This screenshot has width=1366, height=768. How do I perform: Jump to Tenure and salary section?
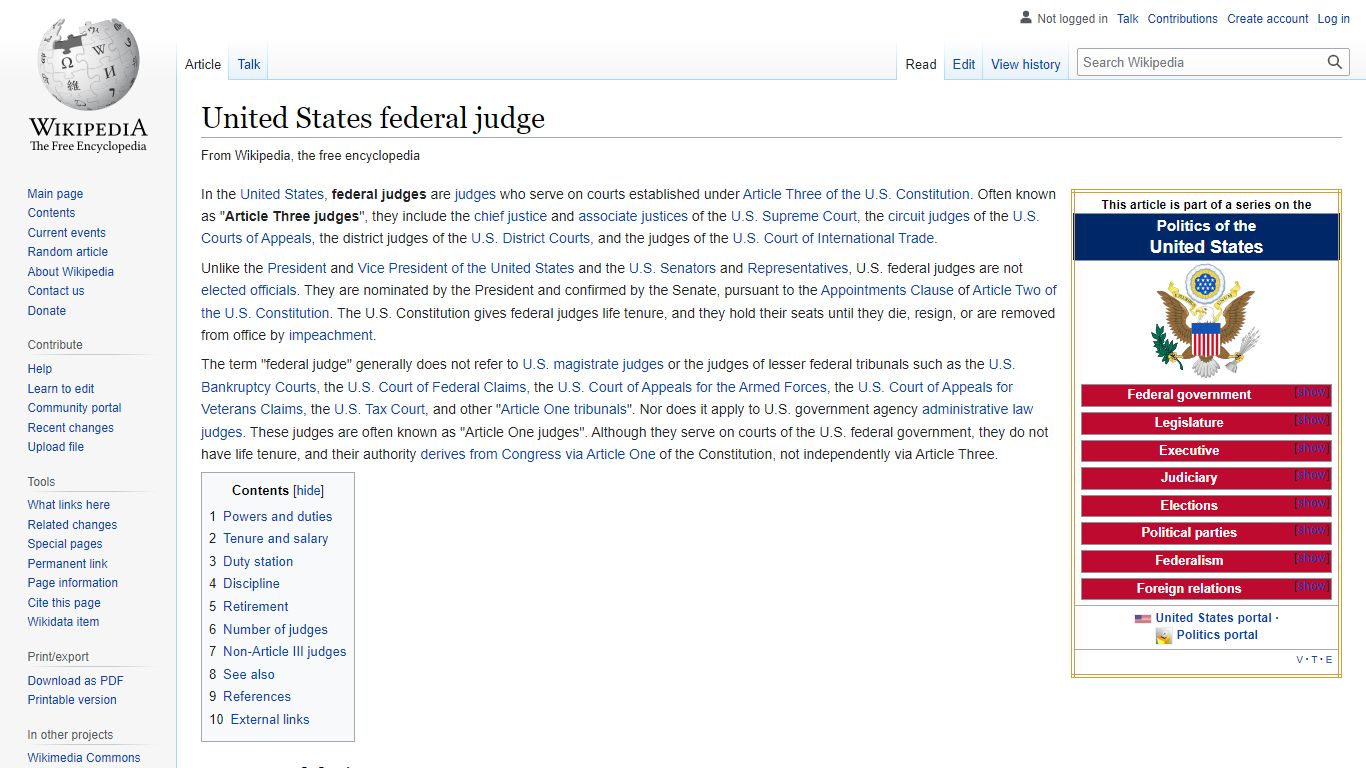(275, 539)
